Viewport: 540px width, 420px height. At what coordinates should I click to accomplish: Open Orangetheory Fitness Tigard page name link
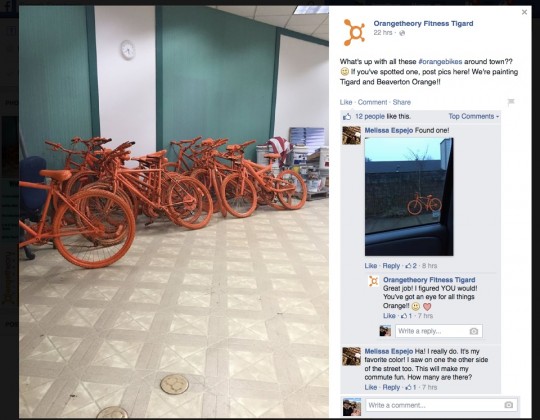423,23
